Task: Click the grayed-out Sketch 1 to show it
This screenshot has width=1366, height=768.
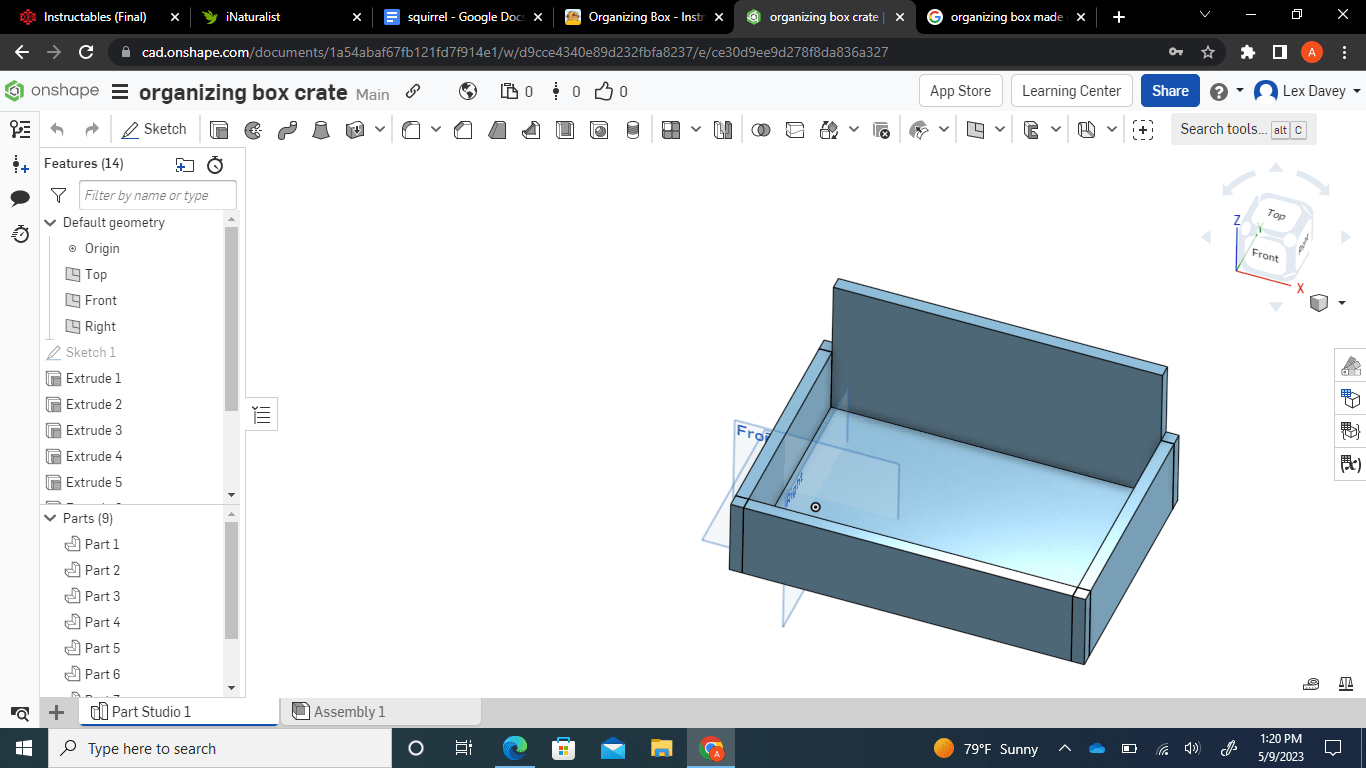Action: tap(88, 352)
